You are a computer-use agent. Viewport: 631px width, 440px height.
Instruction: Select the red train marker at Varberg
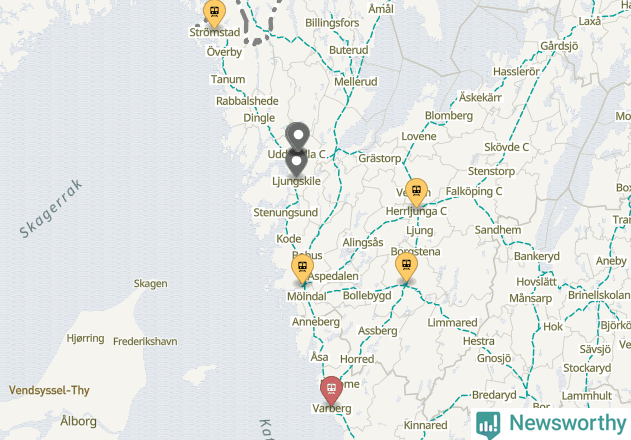pos(331,390)
